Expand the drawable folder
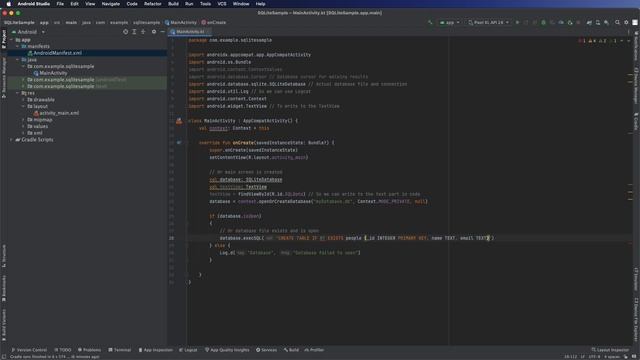 coord(23,100)
